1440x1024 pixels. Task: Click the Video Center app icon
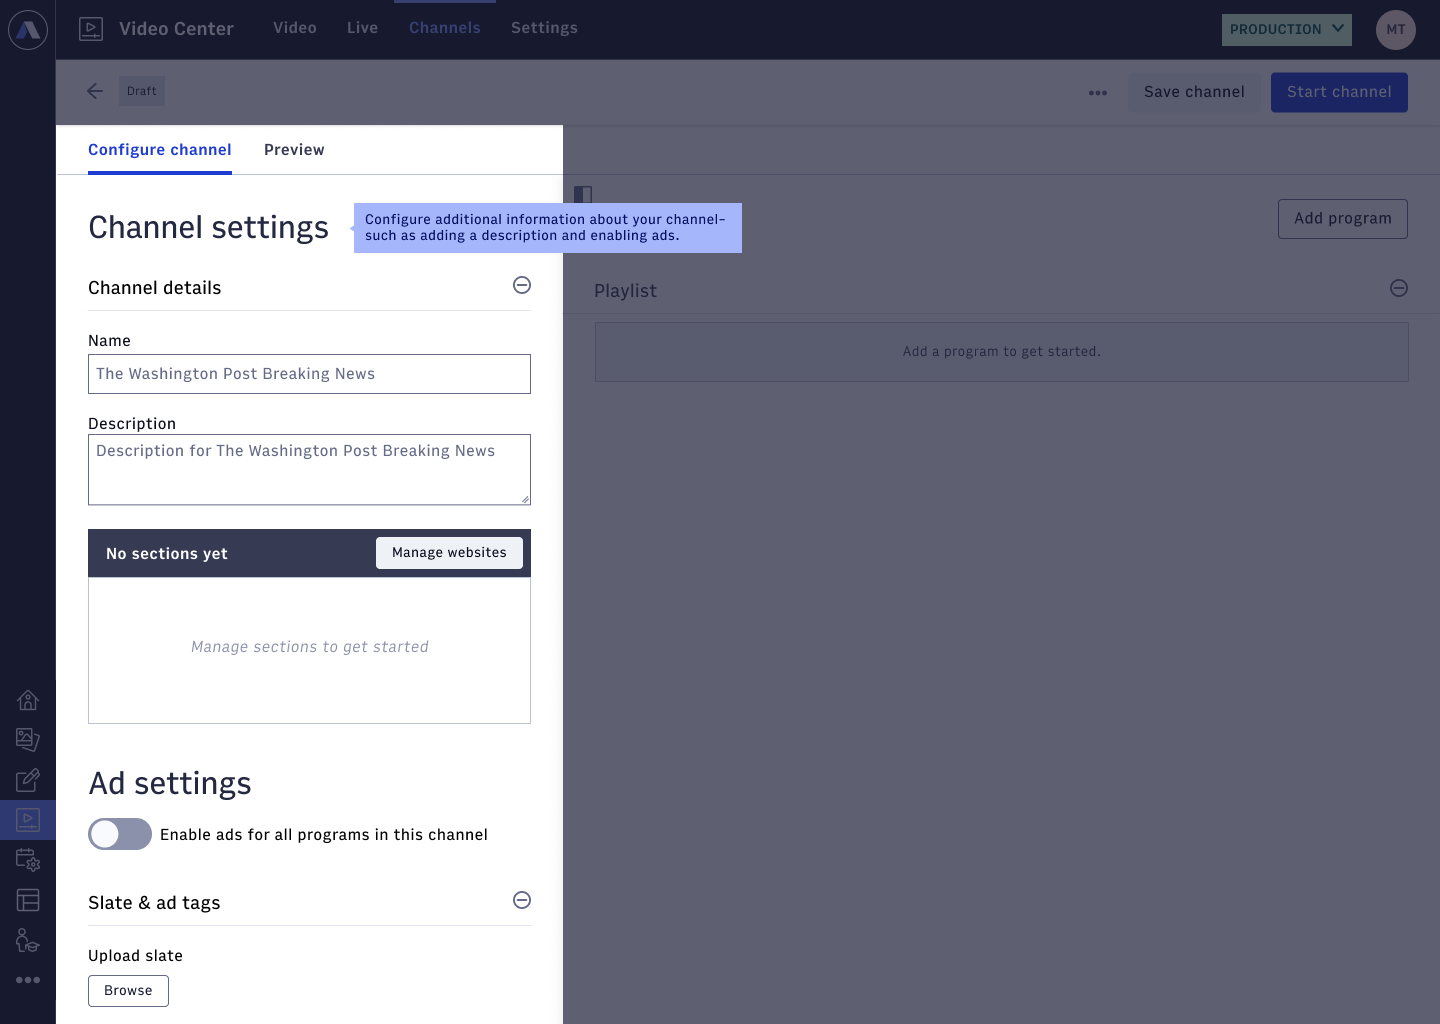pos(91,29)
